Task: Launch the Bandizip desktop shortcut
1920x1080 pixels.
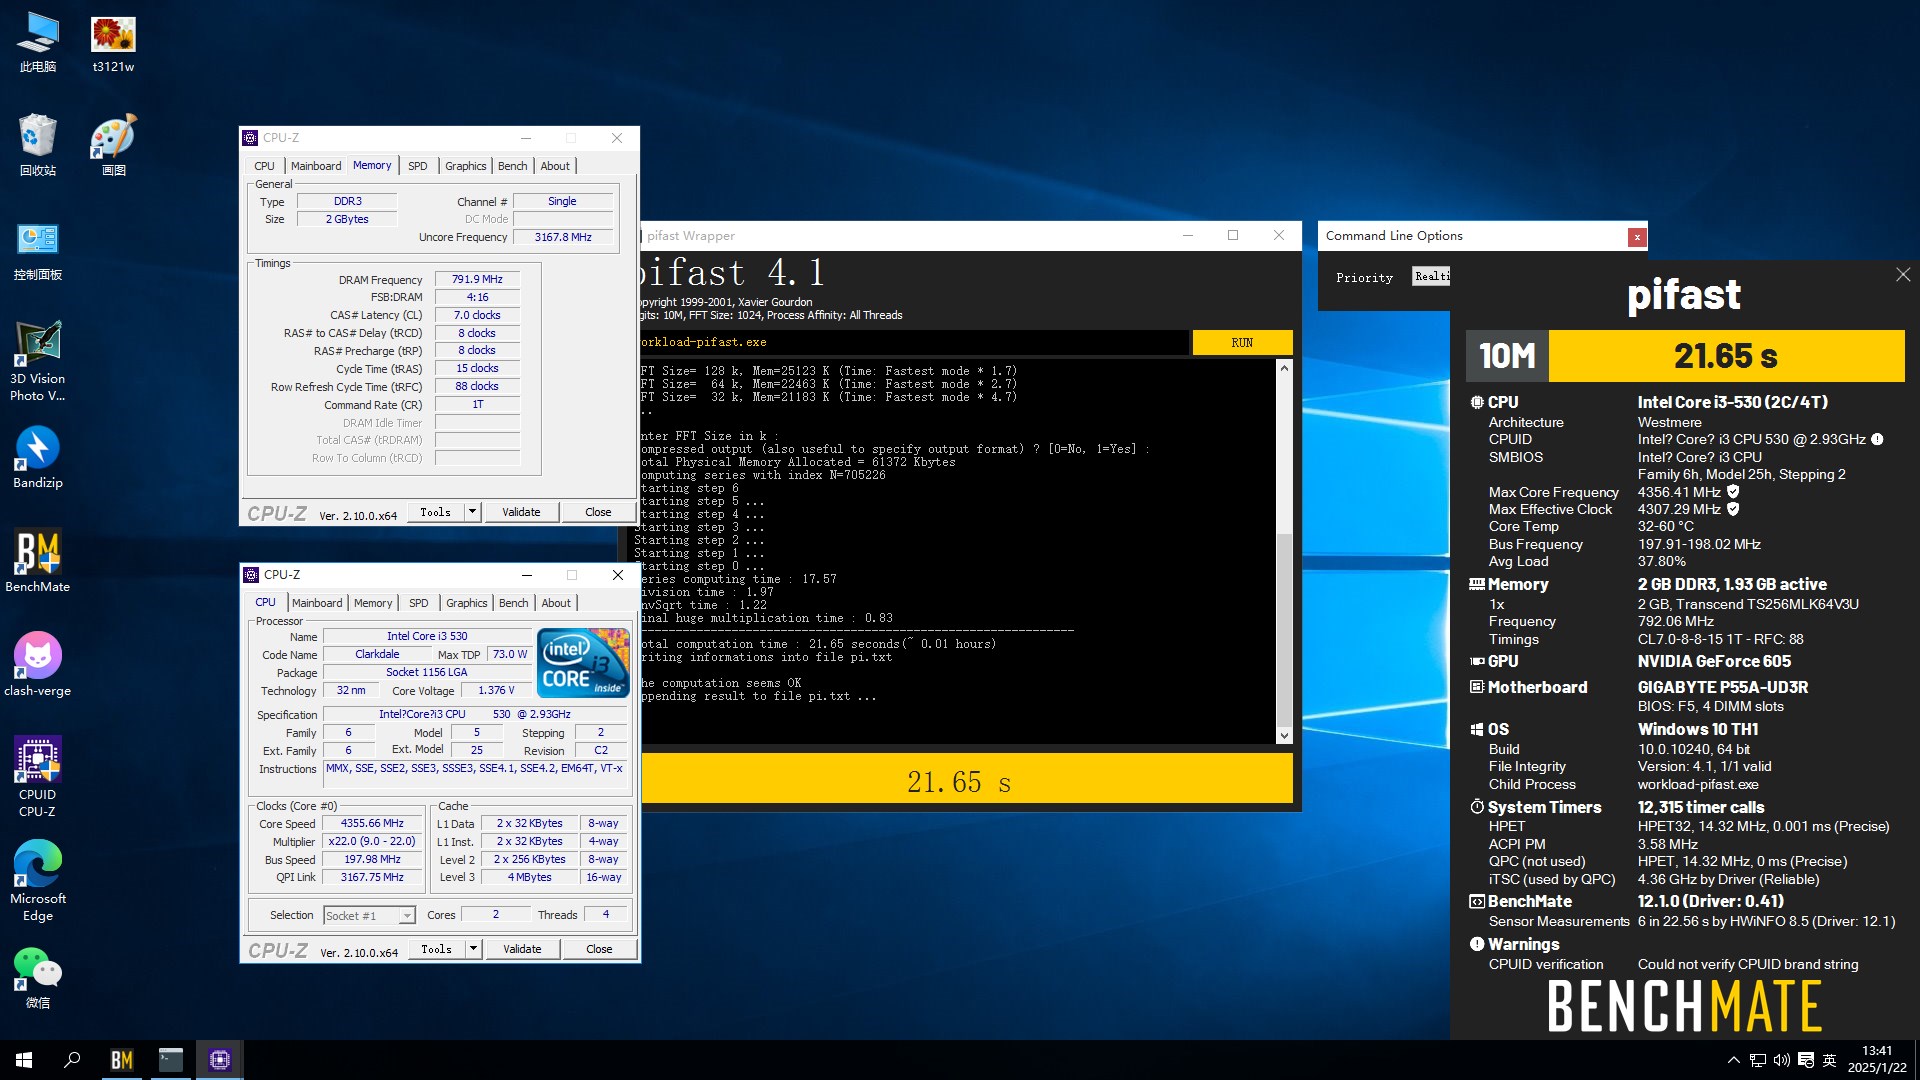Action: point(38,458)
